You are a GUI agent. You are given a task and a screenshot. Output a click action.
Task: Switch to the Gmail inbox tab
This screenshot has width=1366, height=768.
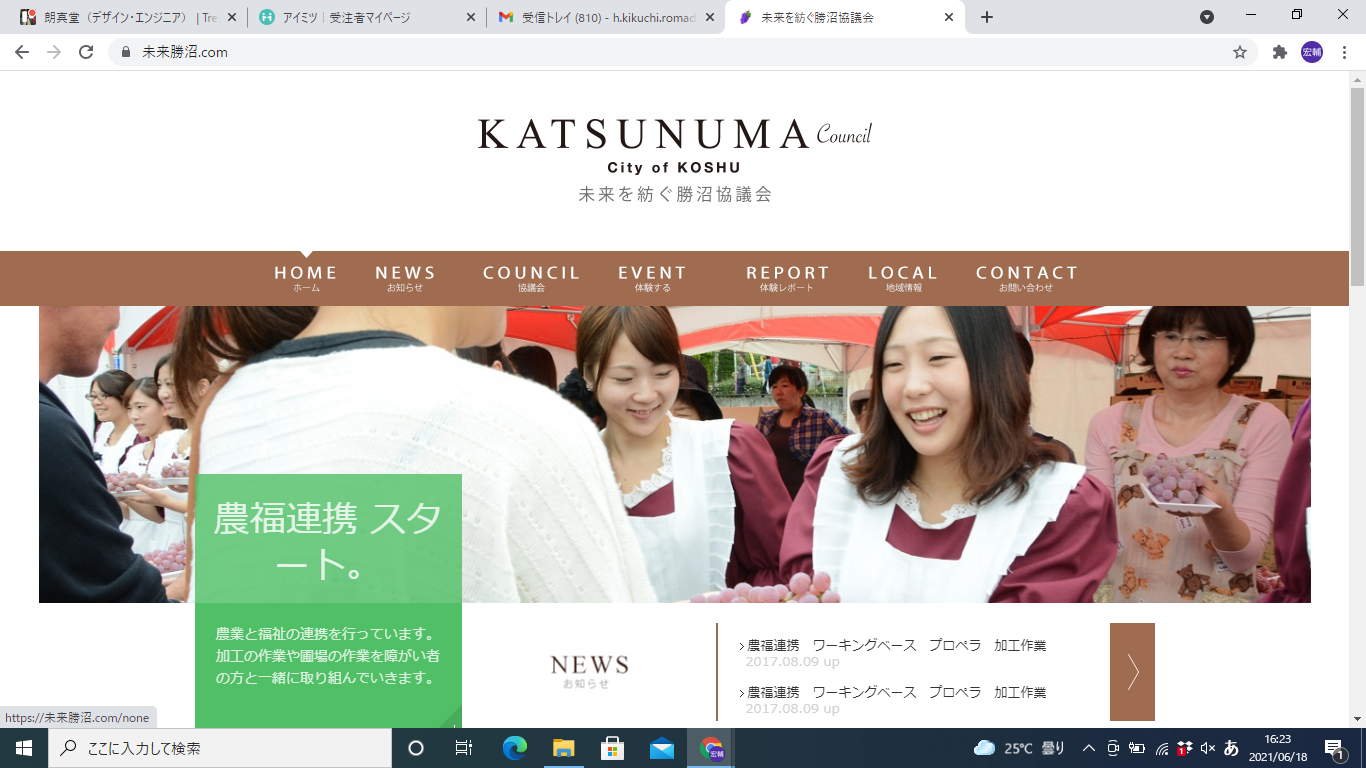click(605, 17)
